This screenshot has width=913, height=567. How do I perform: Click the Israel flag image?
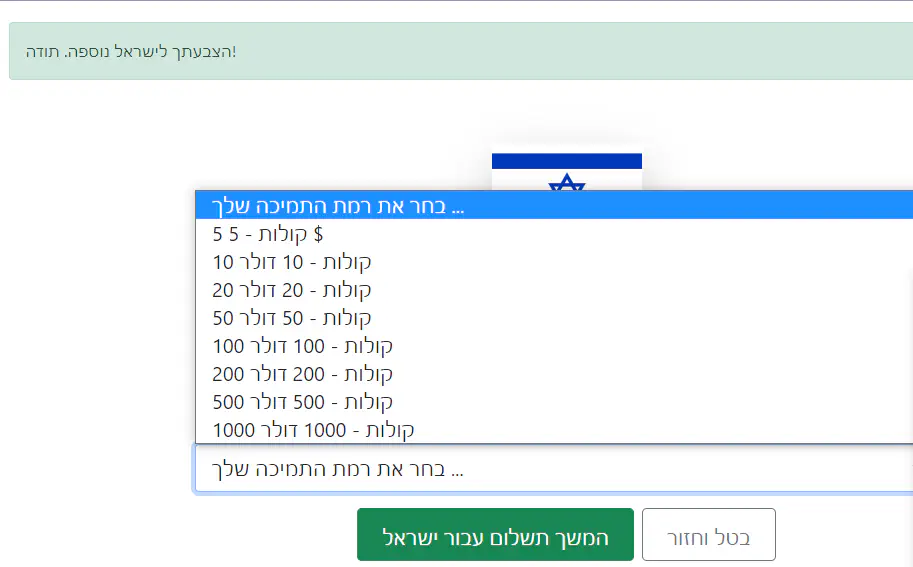click(x=566, y=171)
